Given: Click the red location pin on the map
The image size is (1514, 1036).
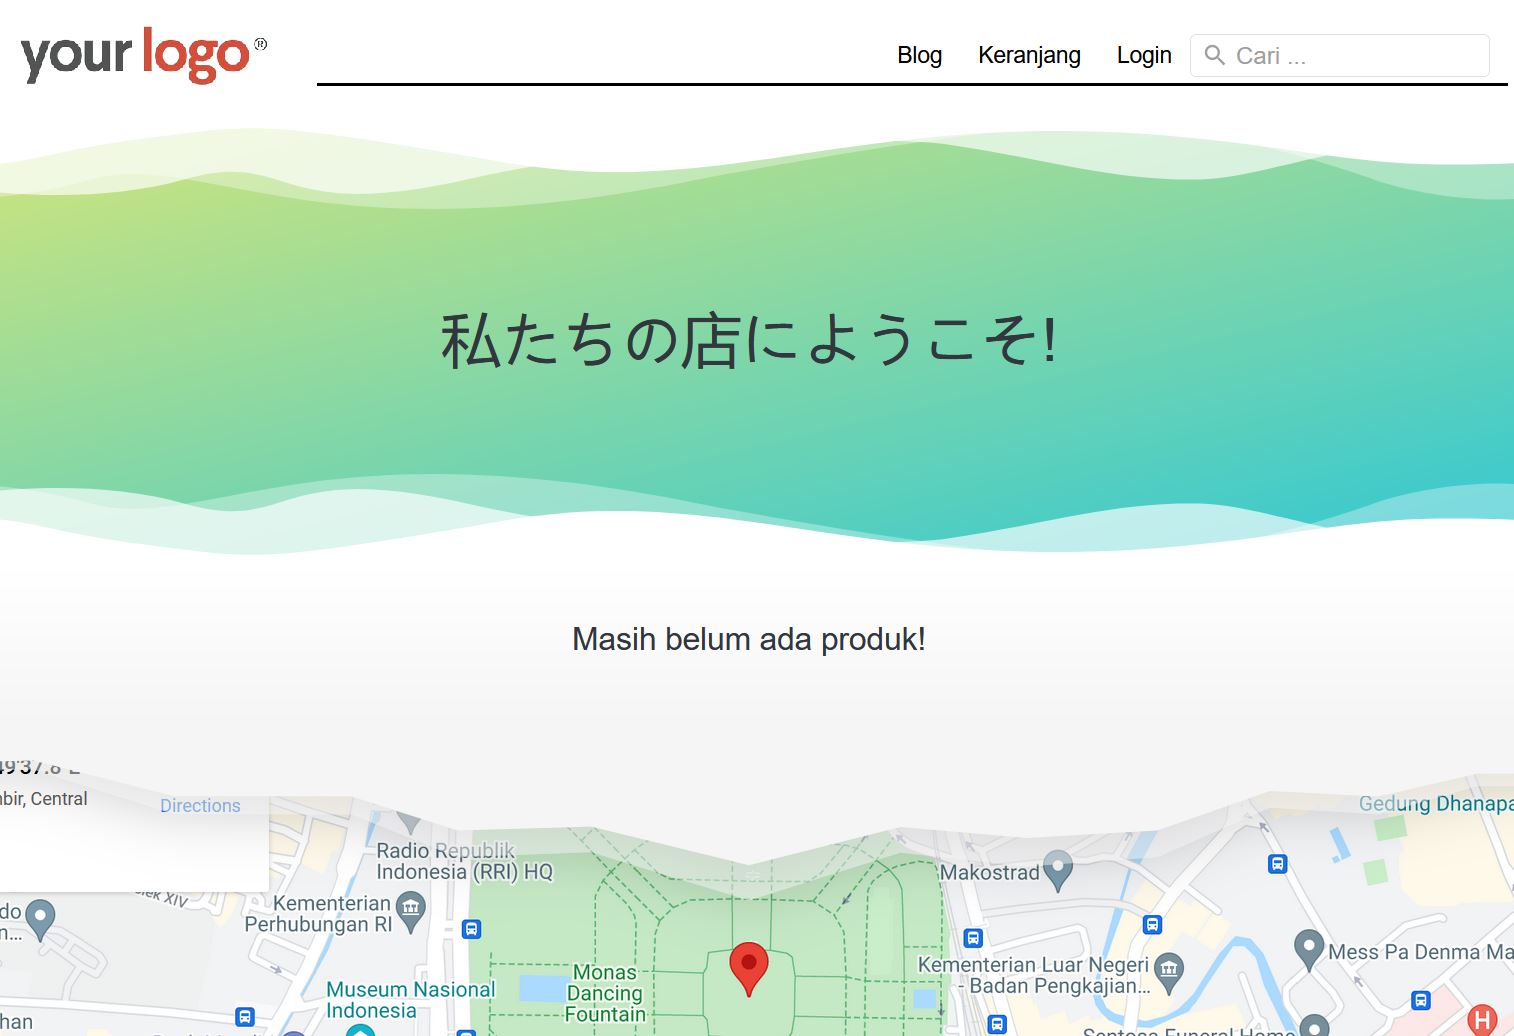Looking at the screenshot, I should pos(748,966).
